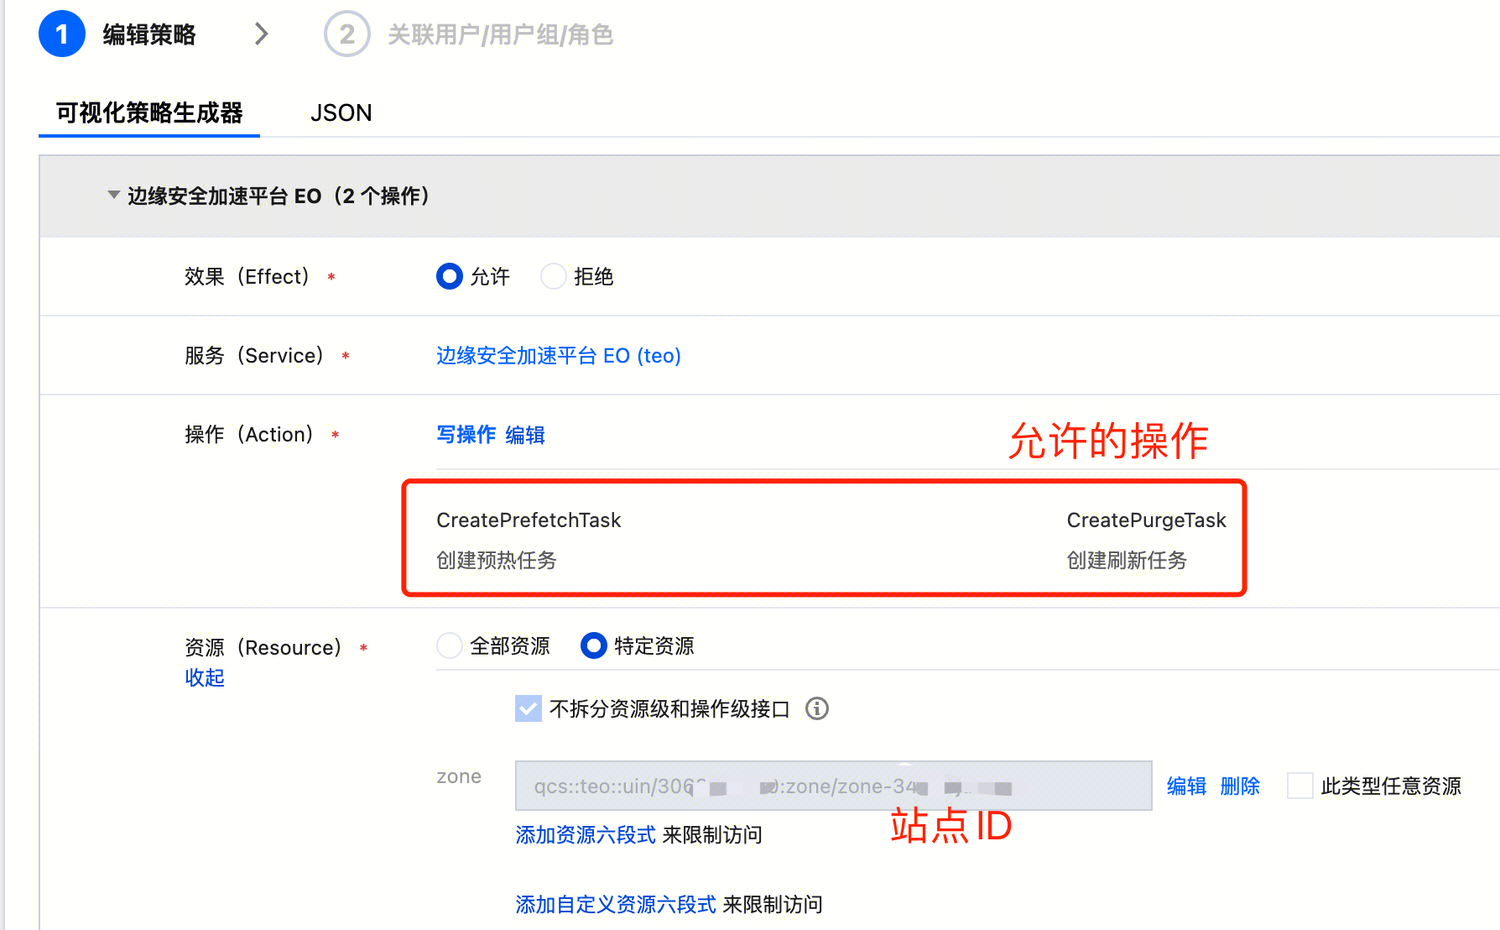Click 收起 to collapse resource section

204,678
